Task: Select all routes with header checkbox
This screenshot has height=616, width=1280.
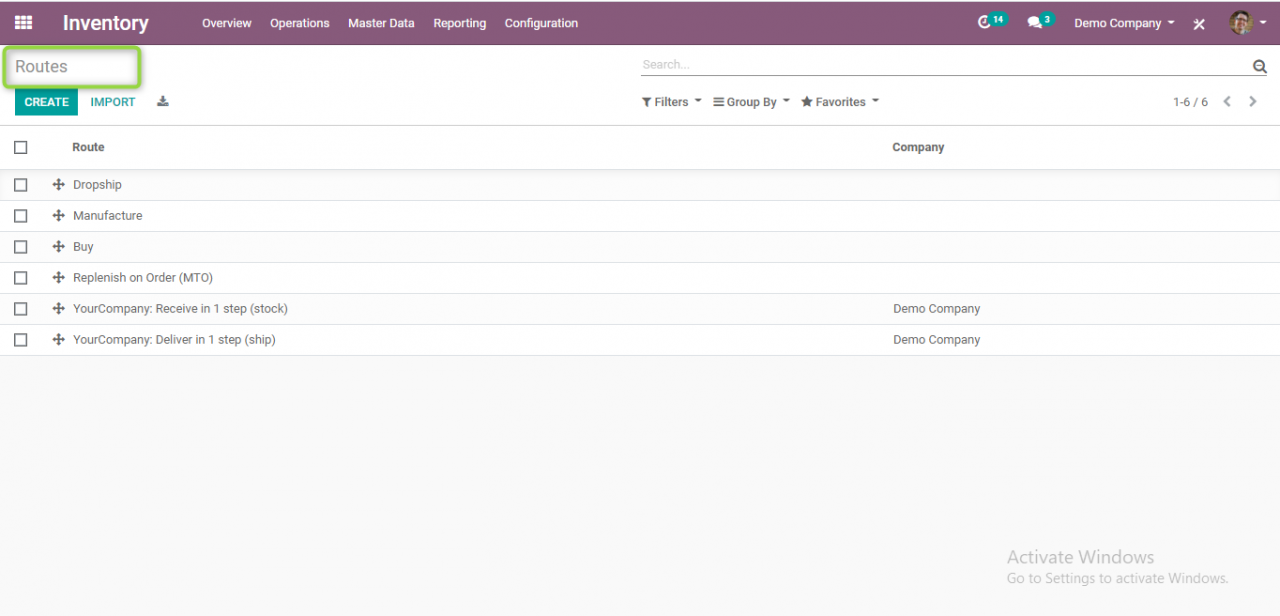Action: click(20, 147)
